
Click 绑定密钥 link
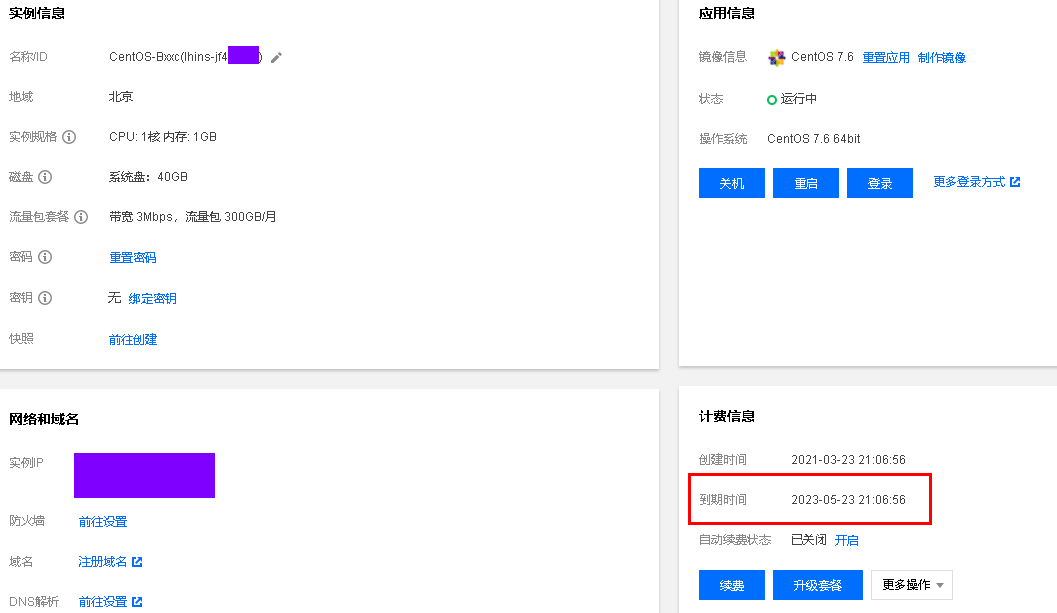click(x=152, y=299)
